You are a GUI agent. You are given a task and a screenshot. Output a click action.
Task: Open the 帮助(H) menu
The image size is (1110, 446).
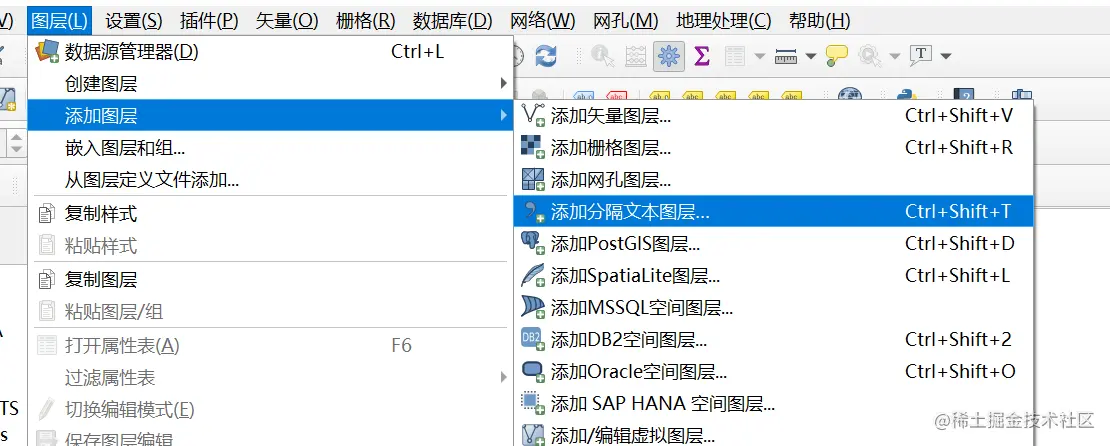tap(820, 21)
